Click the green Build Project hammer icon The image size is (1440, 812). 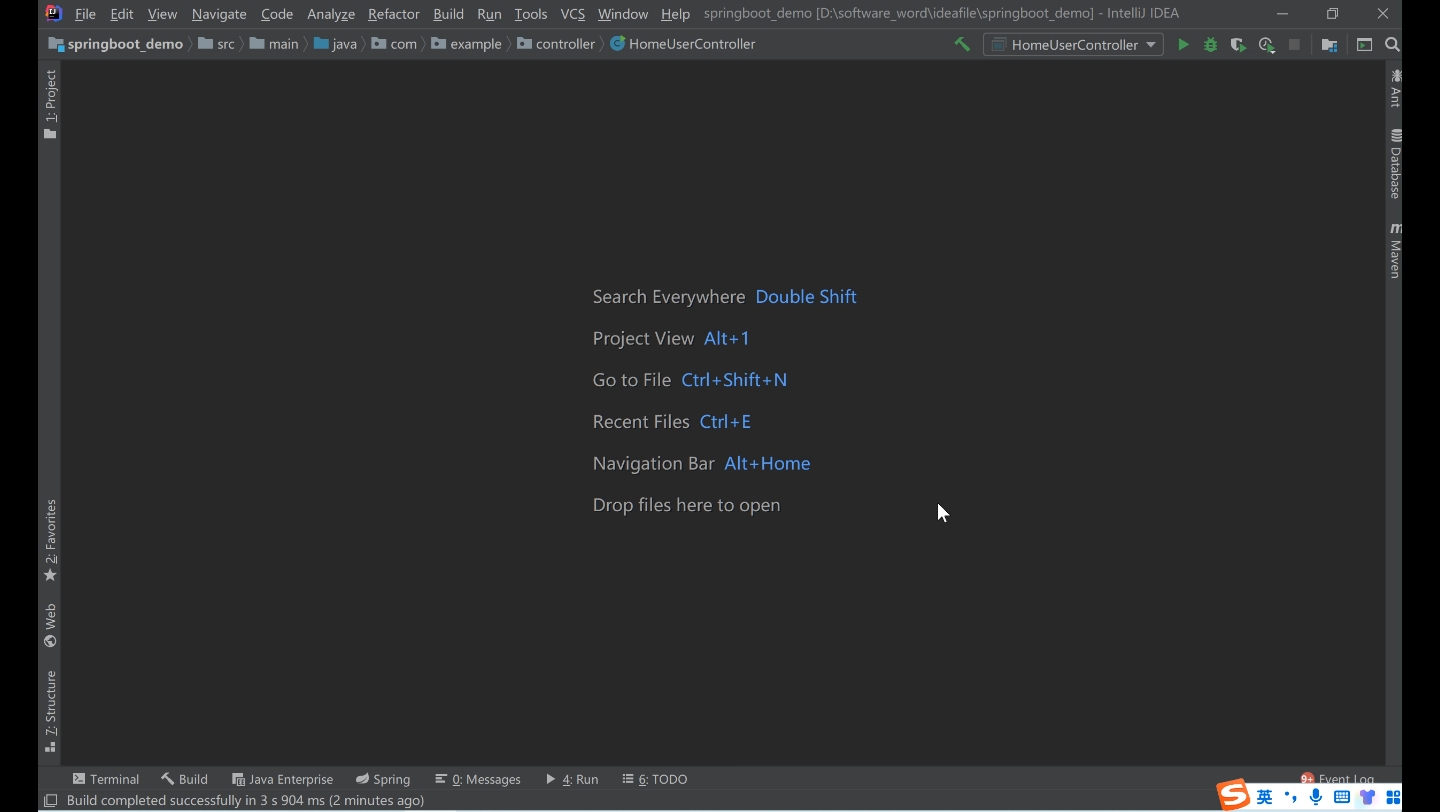(x=962, y=44)
